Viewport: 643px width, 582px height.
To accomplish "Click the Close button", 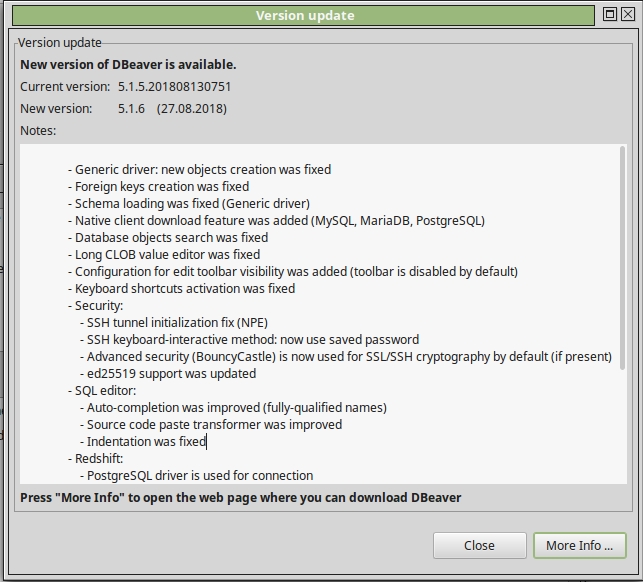I will 479,545.
